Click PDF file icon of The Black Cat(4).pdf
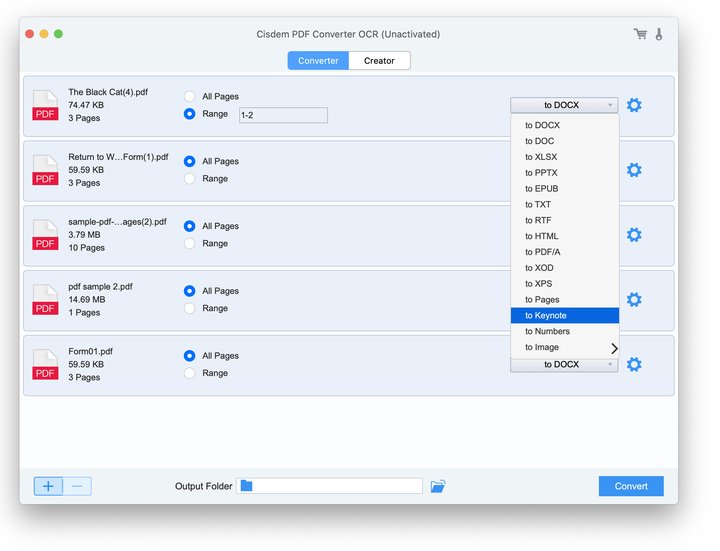This screenshot has height=551, width=720. point(45,105)
